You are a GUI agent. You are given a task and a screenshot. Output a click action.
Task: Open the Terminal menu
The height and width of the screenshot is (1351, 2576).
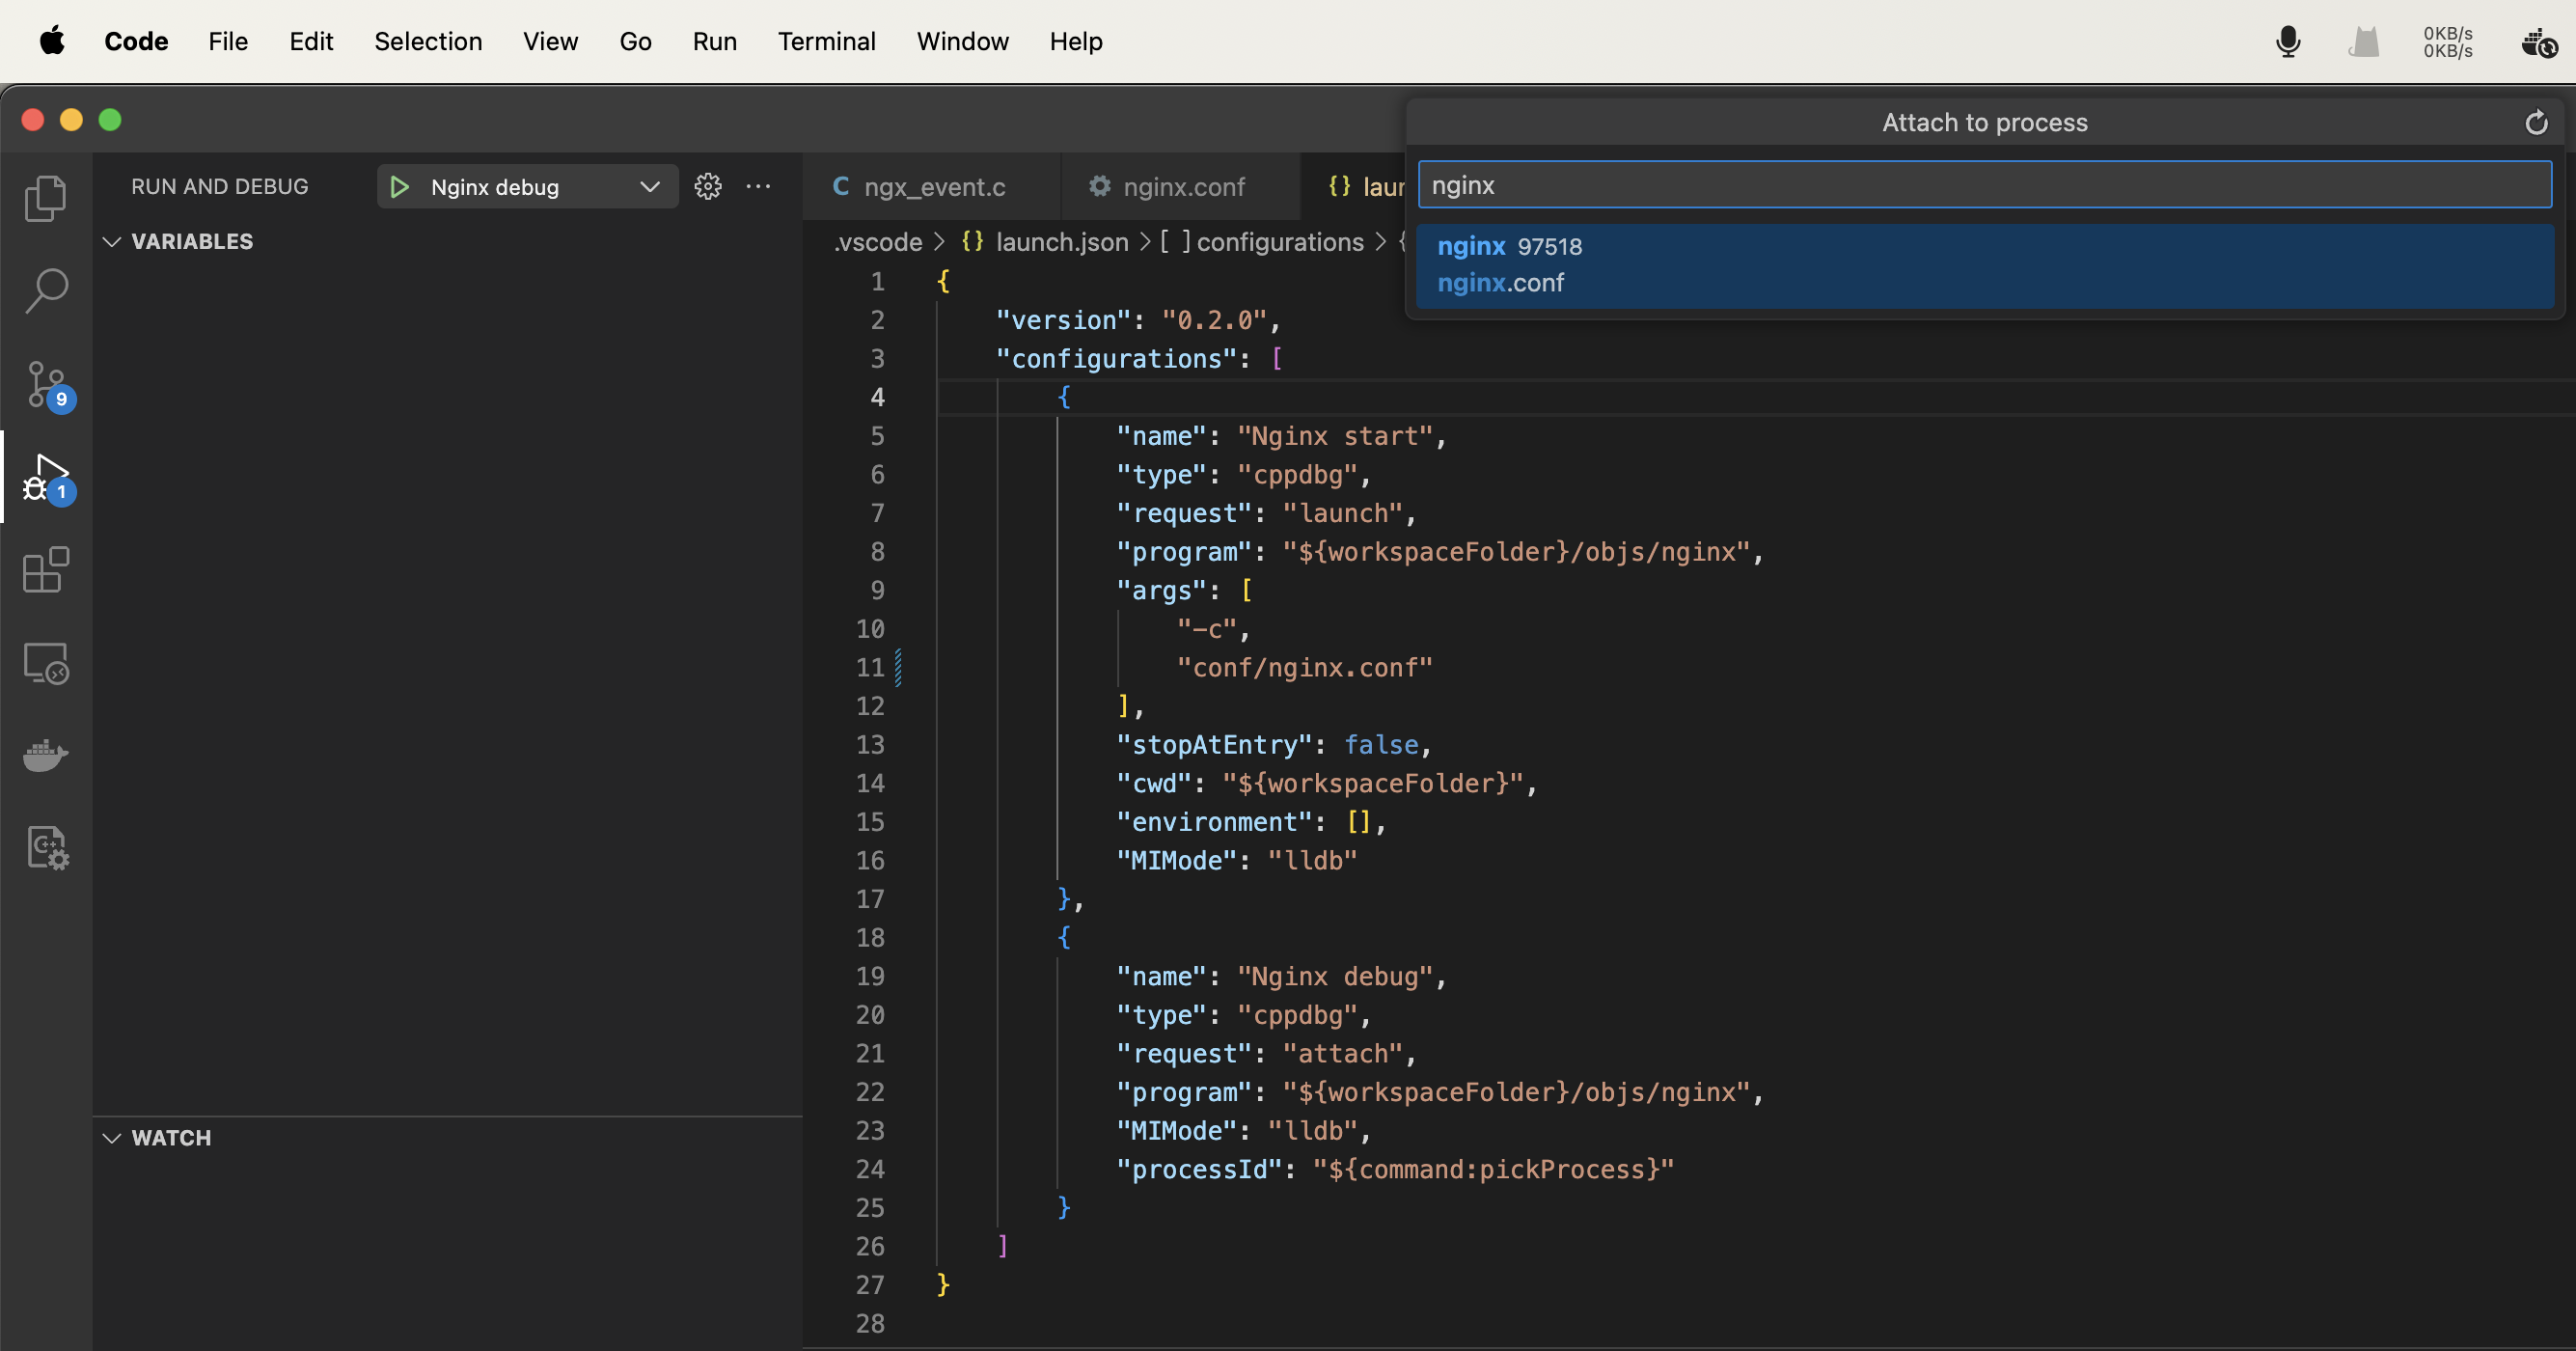(x=827, y=41)
